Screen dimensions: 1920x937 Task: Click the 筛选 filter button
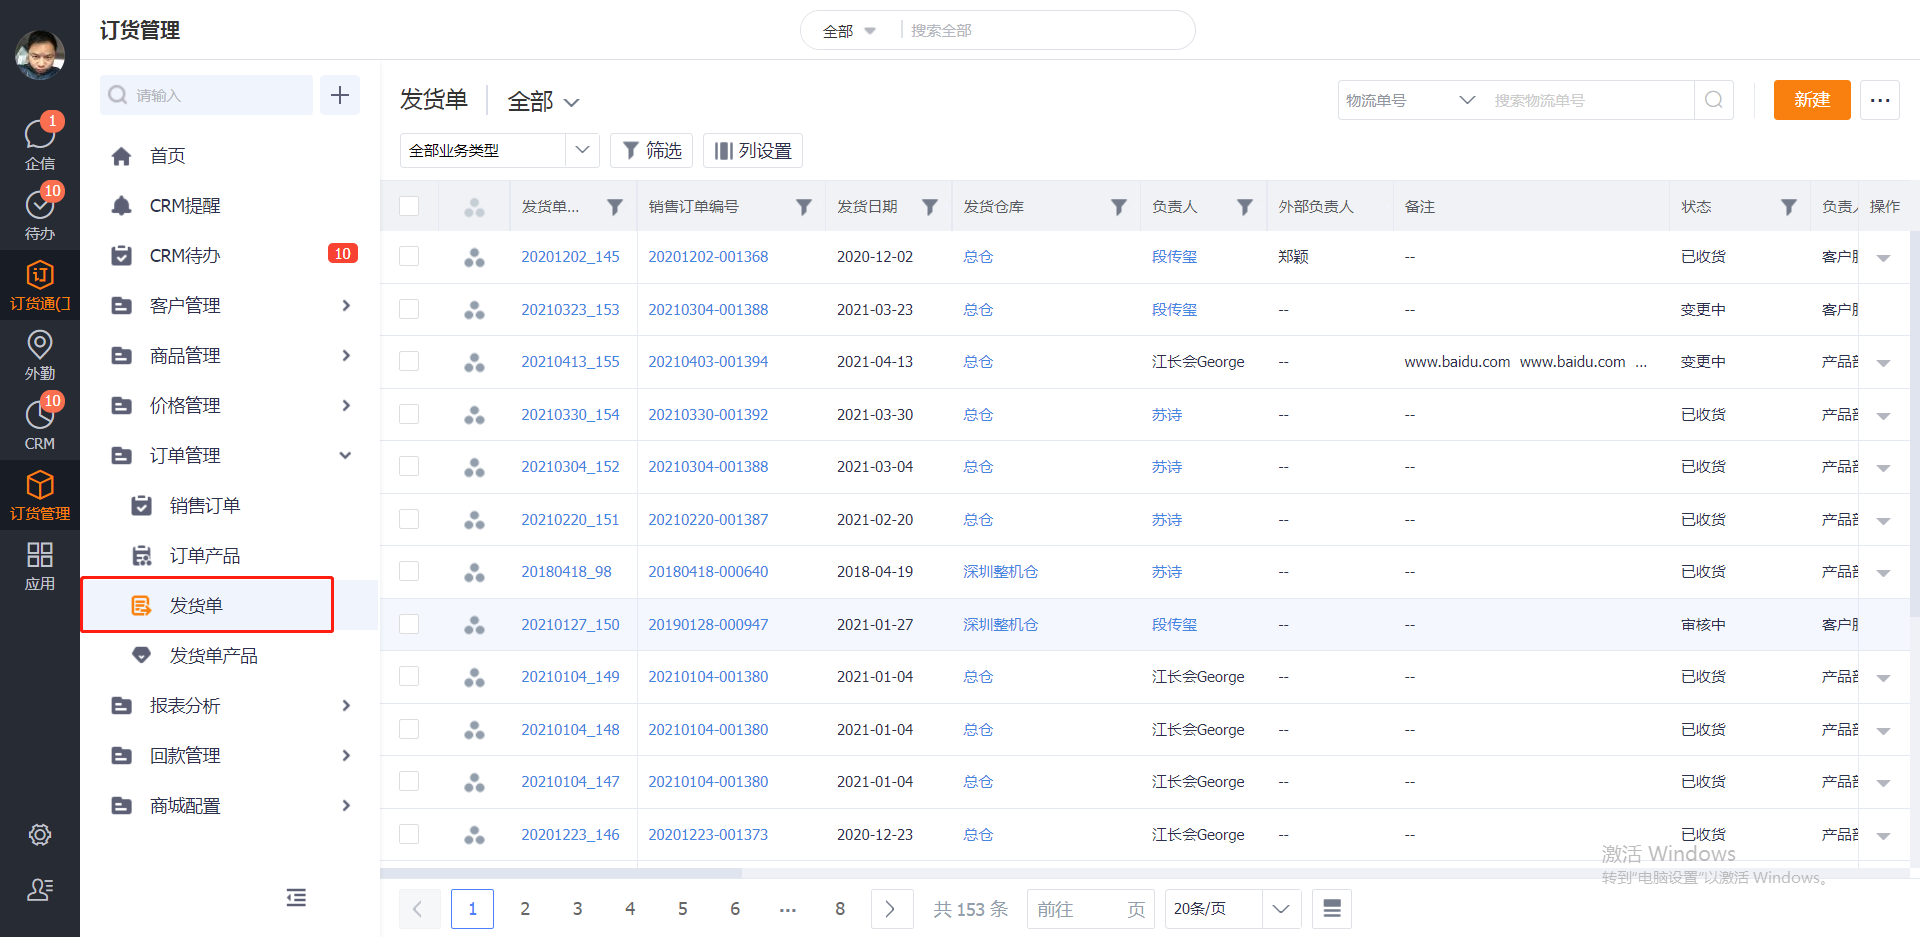click(x=651, y=151)
